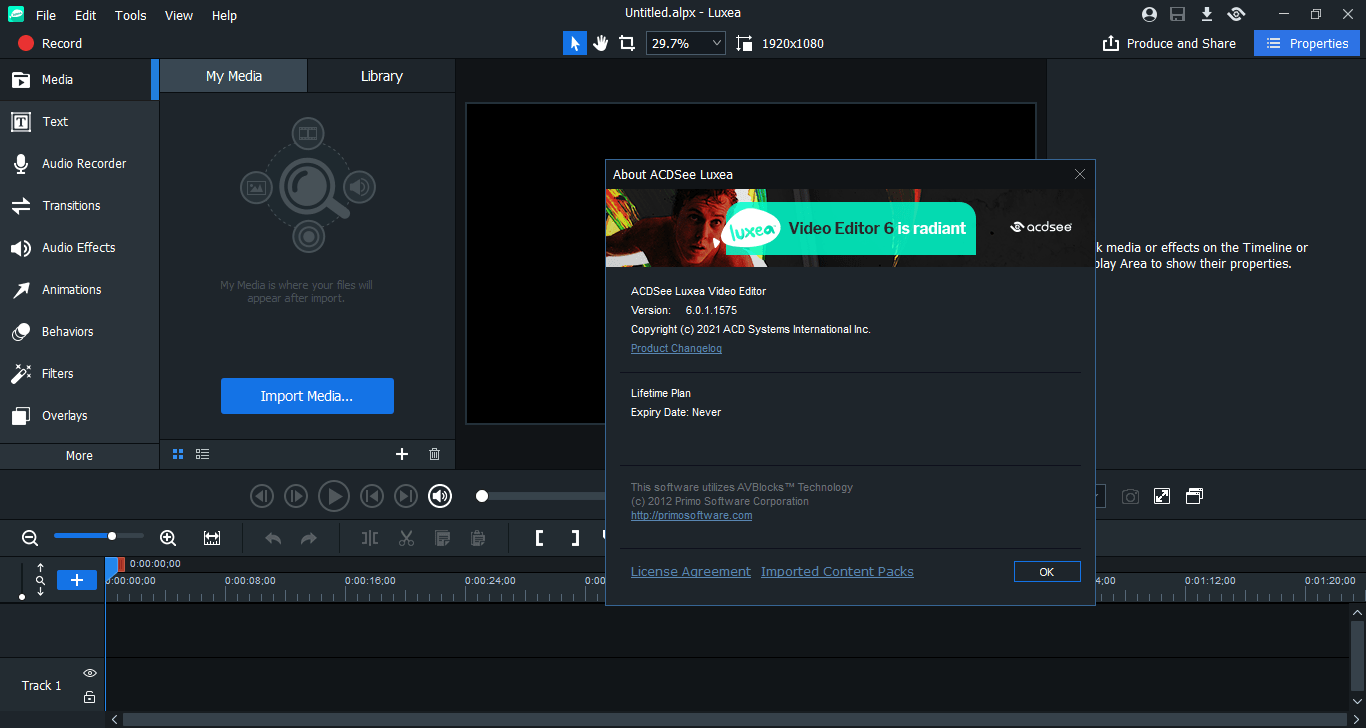Visit primosoftware.com link
The image size is (1366, 728).
[x=691, y=515]
